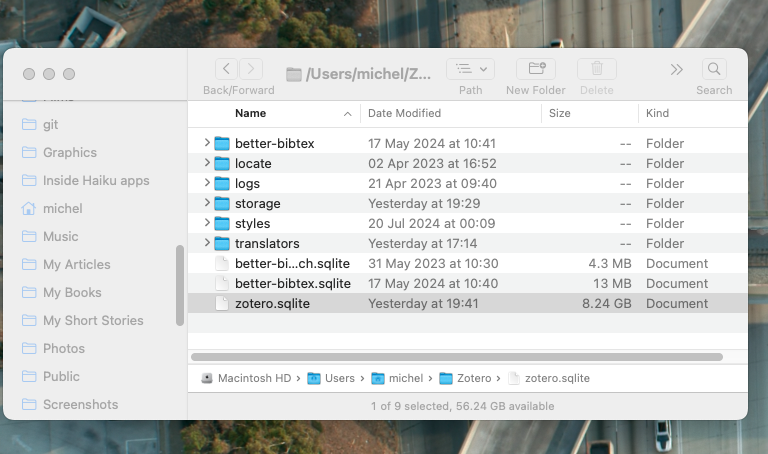
Task: Click the 8.24 GB size value
Action: coord(606,304)
